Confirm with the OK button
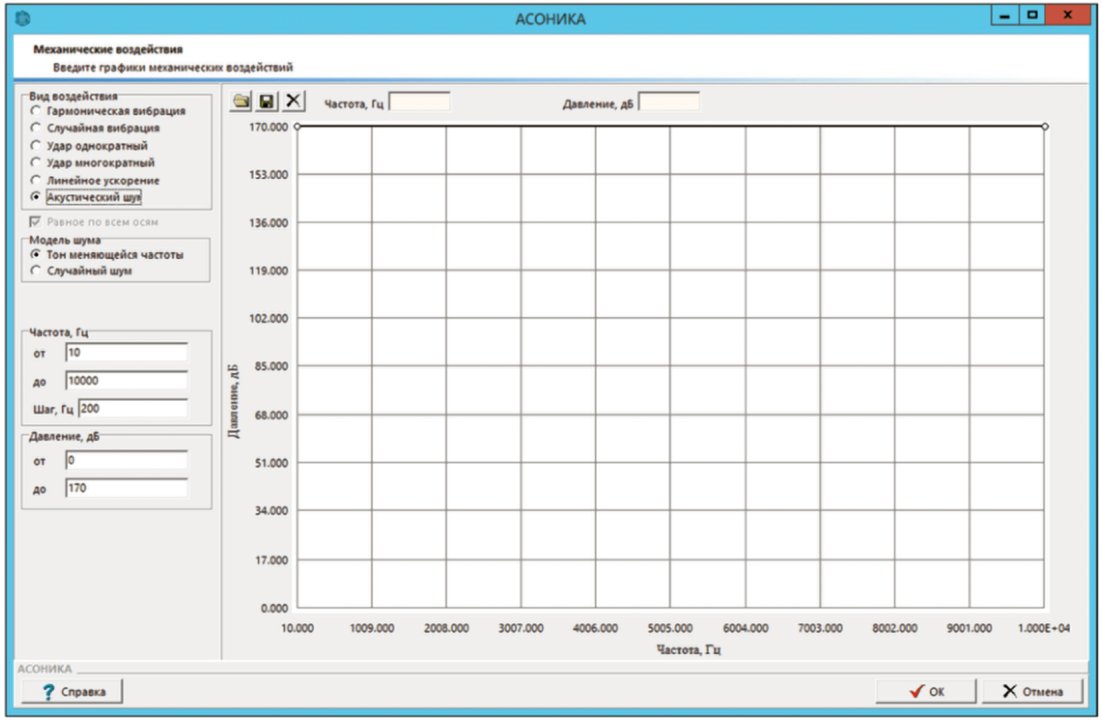This screenshot has height=722, width=1102. [926, 691]
